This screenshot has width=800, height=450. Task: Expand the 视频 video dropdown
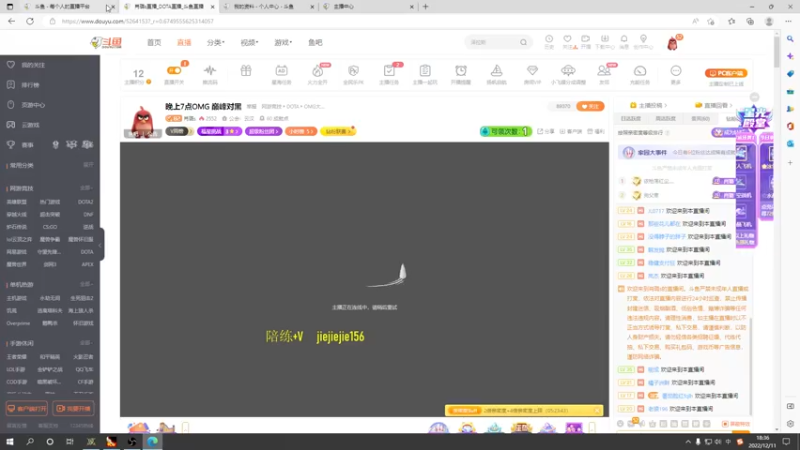click(249, 42)
